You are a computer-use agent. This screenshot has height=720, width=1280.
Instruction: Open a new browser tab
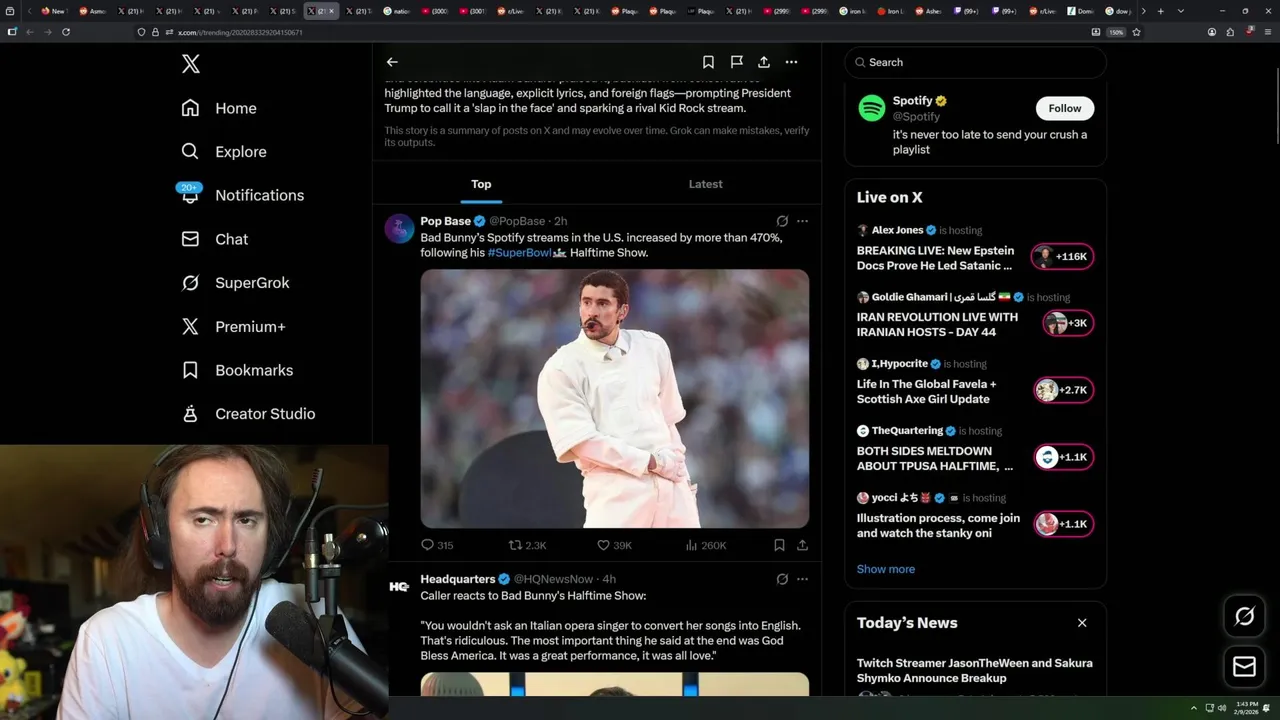coord(1160,11)
